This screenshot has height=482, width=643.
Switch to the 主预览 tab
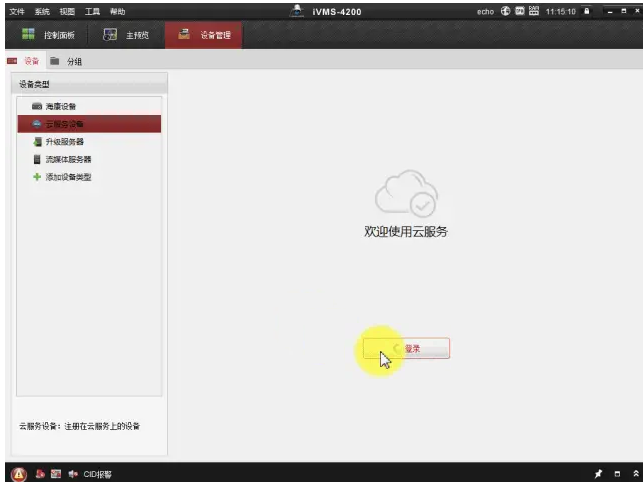click(x=126, y=36)
